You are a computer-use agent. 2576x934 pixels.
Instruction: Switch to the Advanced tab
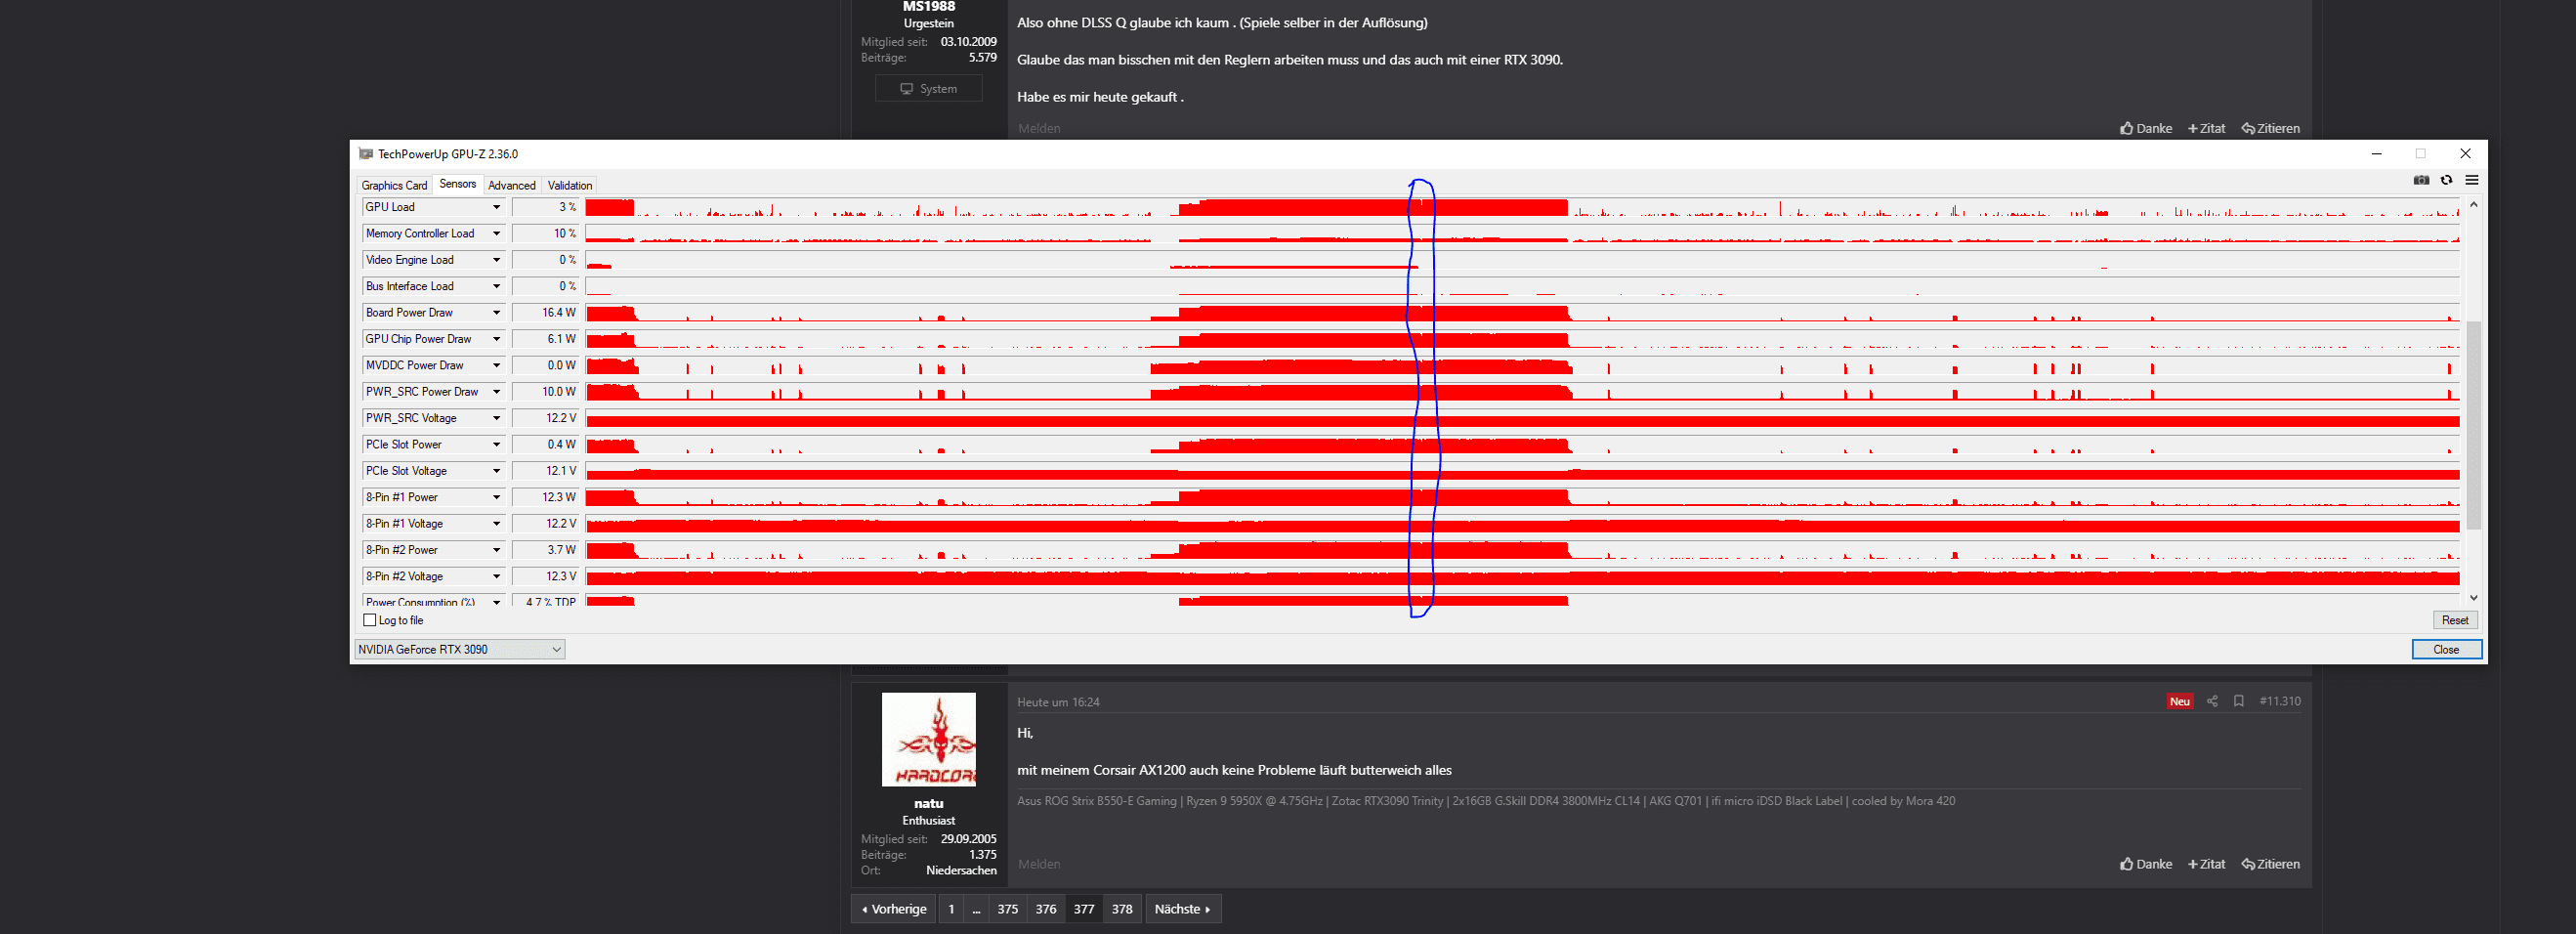coord(512,185)
